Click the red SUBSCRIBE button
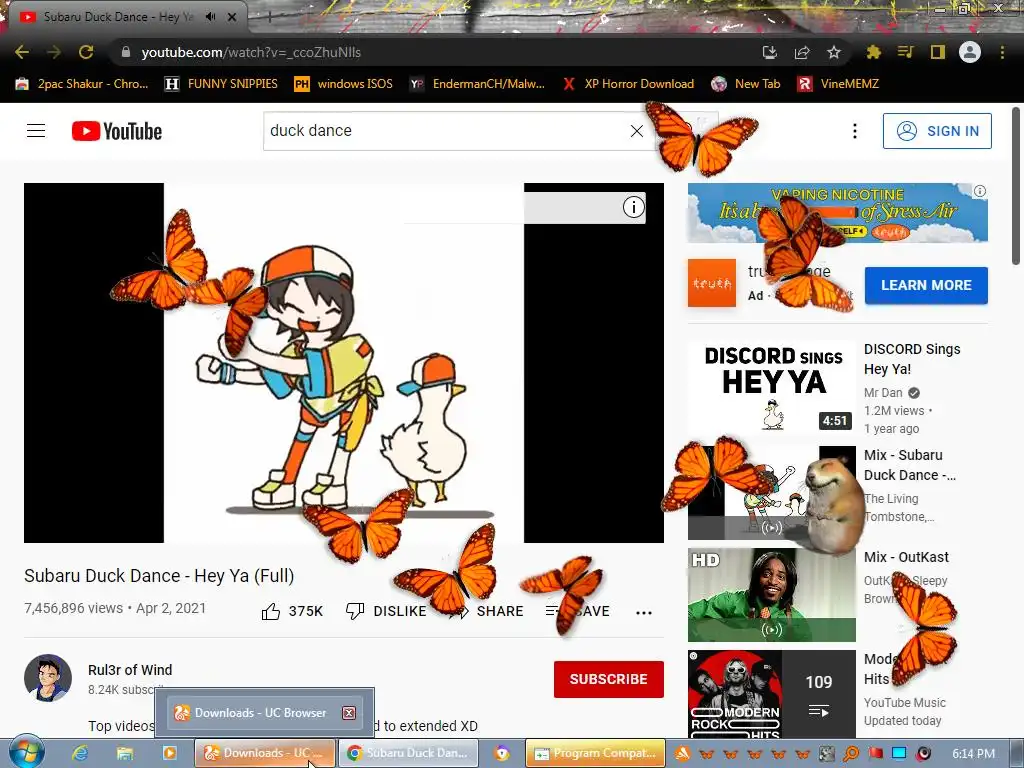Screen dimensions: 1024x768 (609, 679)
